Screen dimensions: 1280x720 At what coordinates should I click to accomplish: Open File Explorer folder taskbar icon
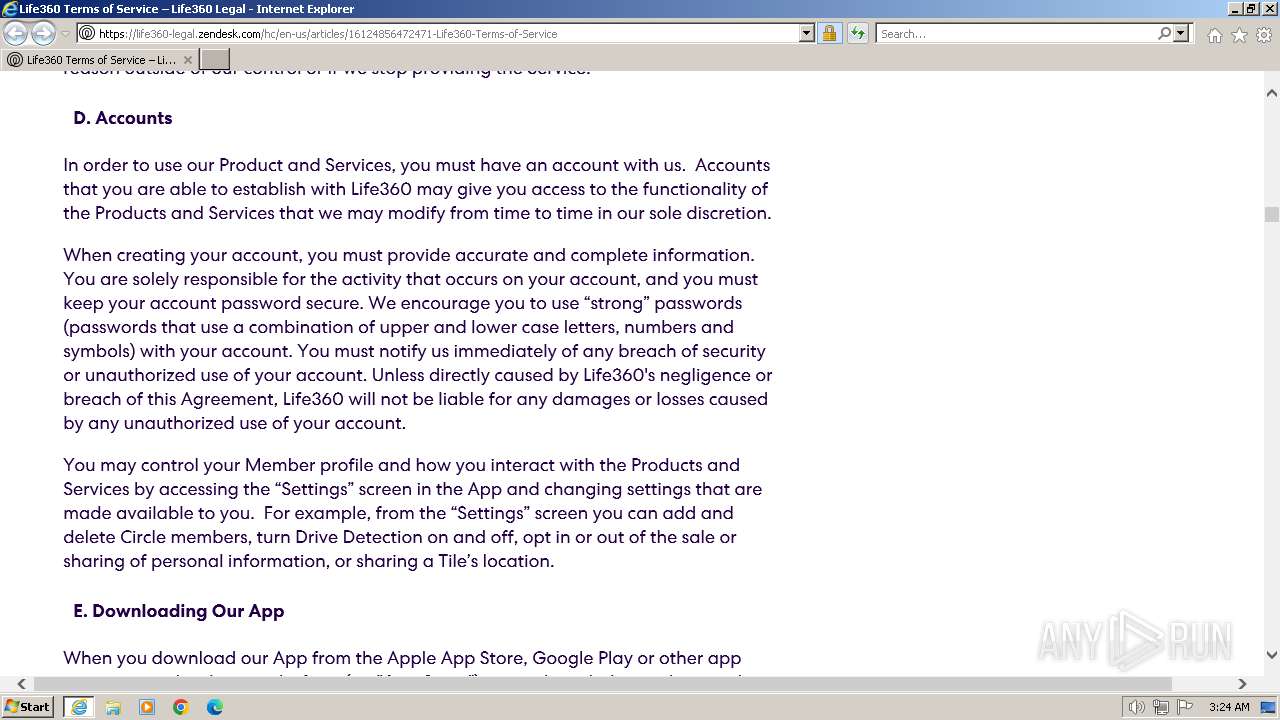click(x=113, y=707)
